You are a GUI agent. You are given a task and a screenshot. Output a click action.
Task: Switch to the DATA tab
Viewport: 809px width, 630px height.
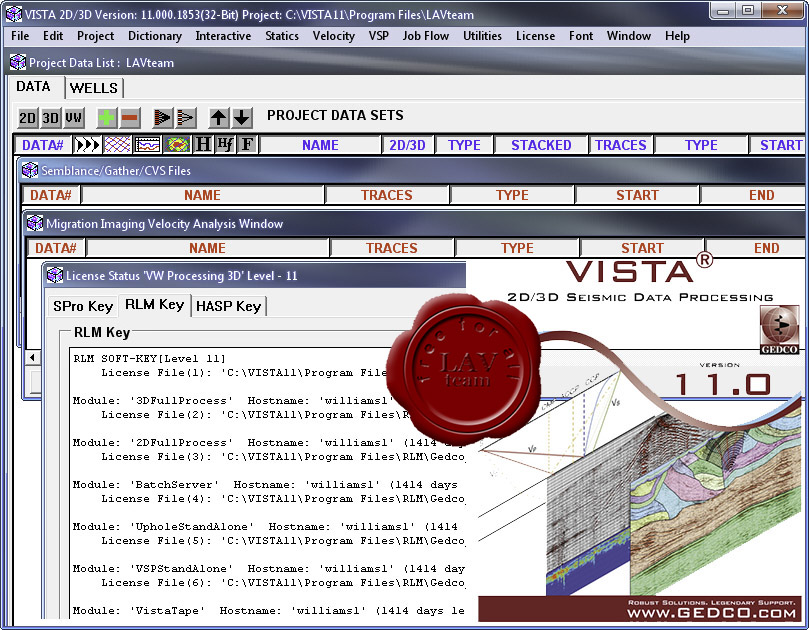pos(33,86)
